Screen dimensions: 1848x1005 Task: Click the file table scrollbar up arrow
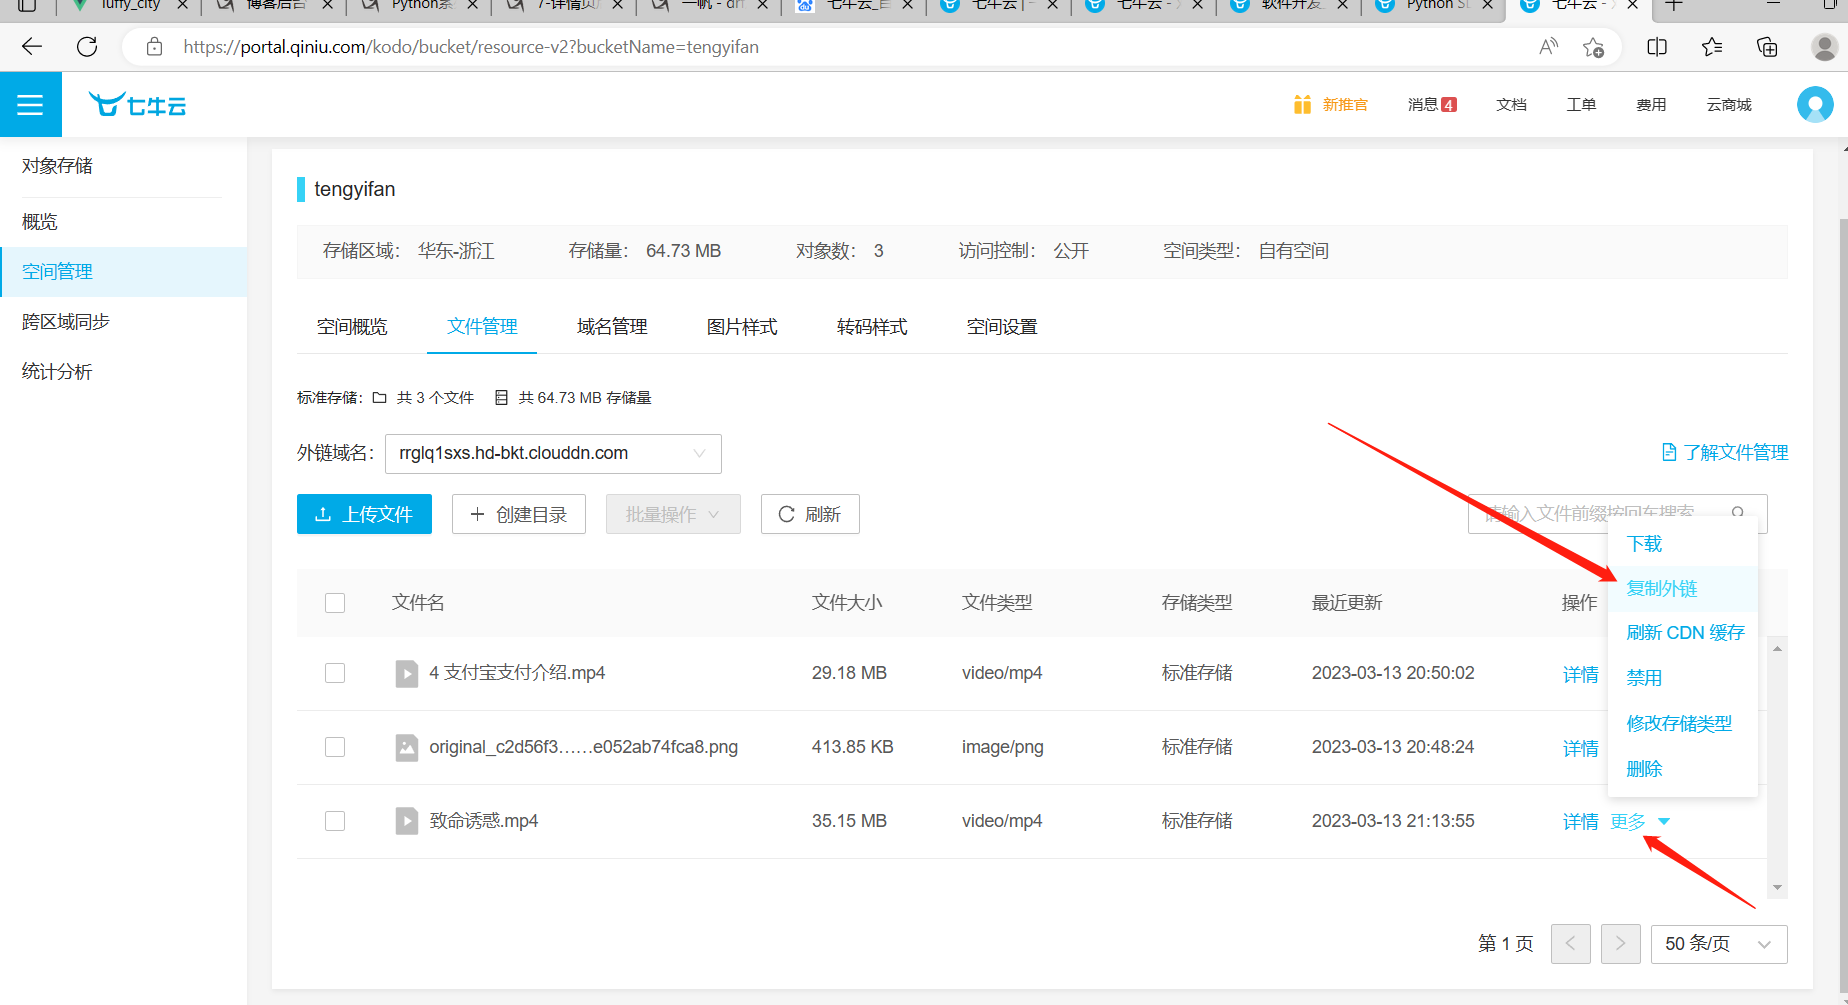(1777, 649)
